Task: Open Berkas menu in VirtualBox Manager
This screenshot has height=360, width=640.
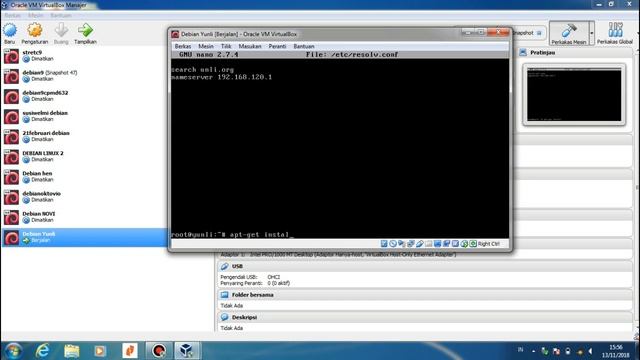Action: click(x=12, y=15)
